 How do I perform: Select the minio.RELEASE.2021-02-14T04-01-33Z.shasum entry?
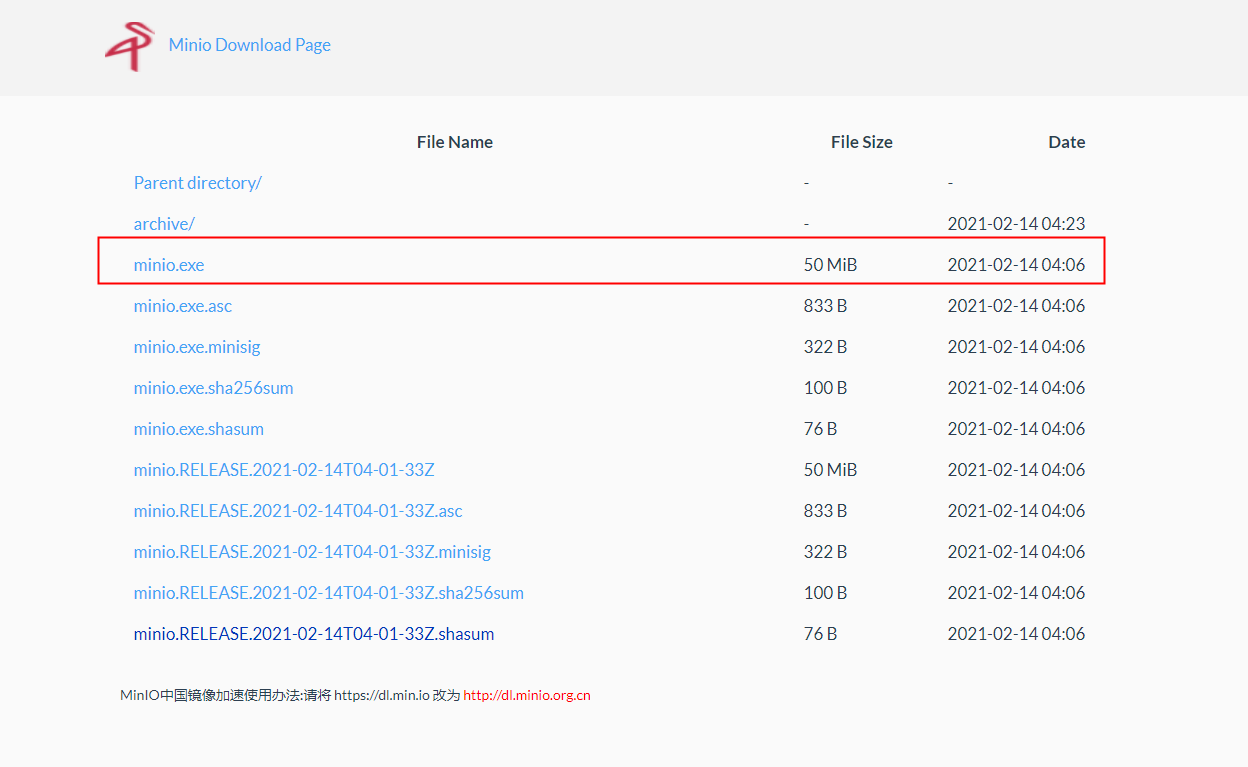tap(313, 633)
